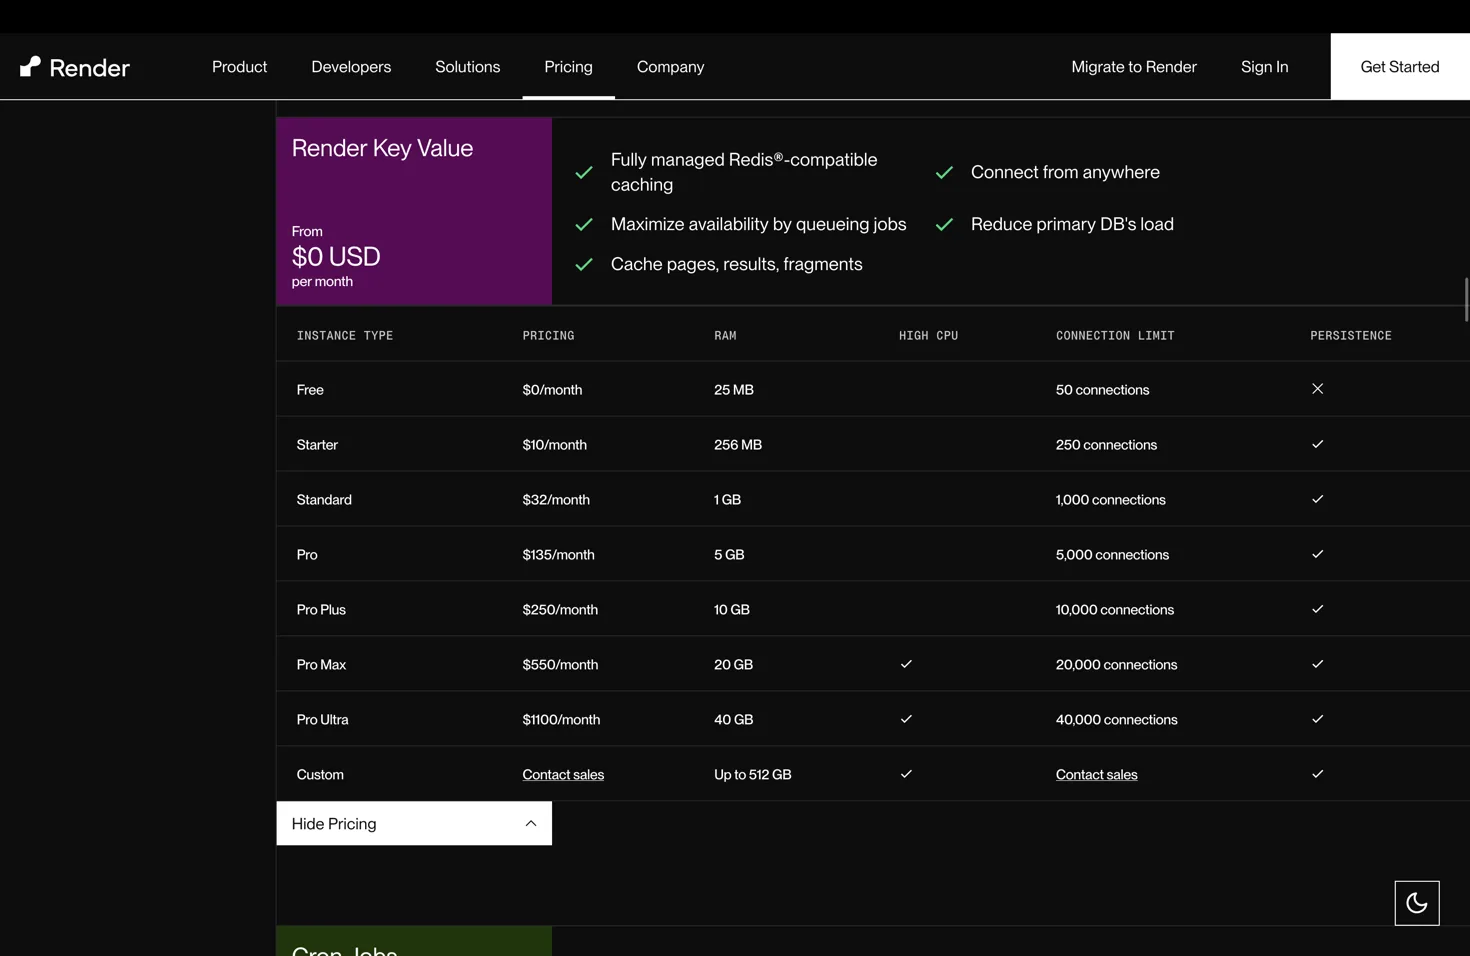Click the Sign In link
This screenshot has width=1470, height=956.
[x=1264, y=67]
